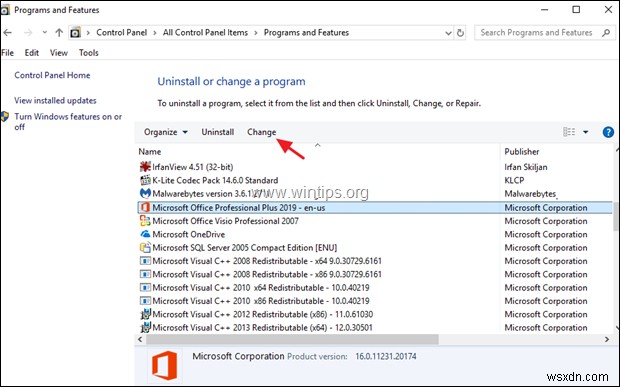
Task: Click the Uninstall toolbar button
Action: (217, 132)
